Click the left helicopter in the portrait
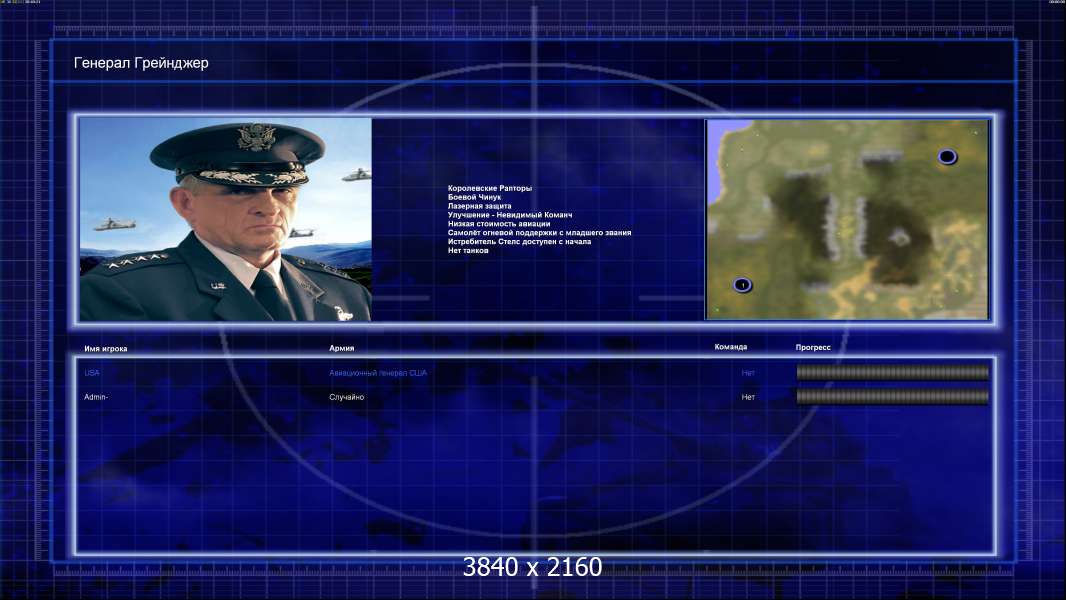1066x600 pixels. pyautogui.click(x=114, y=224)
